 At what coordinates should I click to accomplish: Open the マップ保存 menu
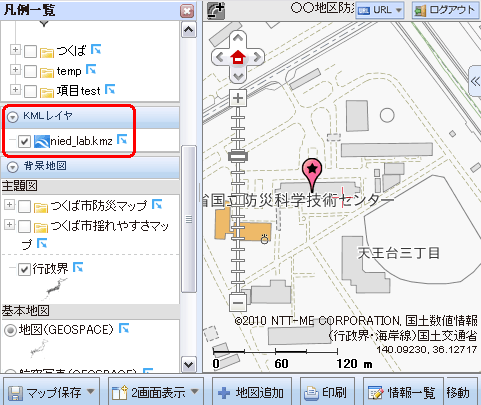51,392
